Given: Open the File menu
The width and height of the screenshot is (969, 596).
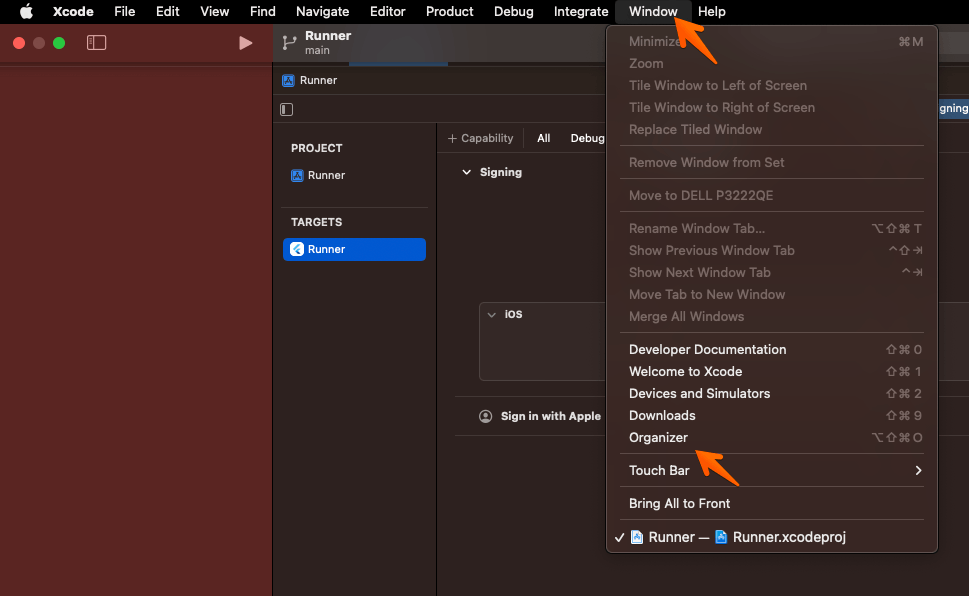Looking at the screenshot, I should (x=124, y=11).
